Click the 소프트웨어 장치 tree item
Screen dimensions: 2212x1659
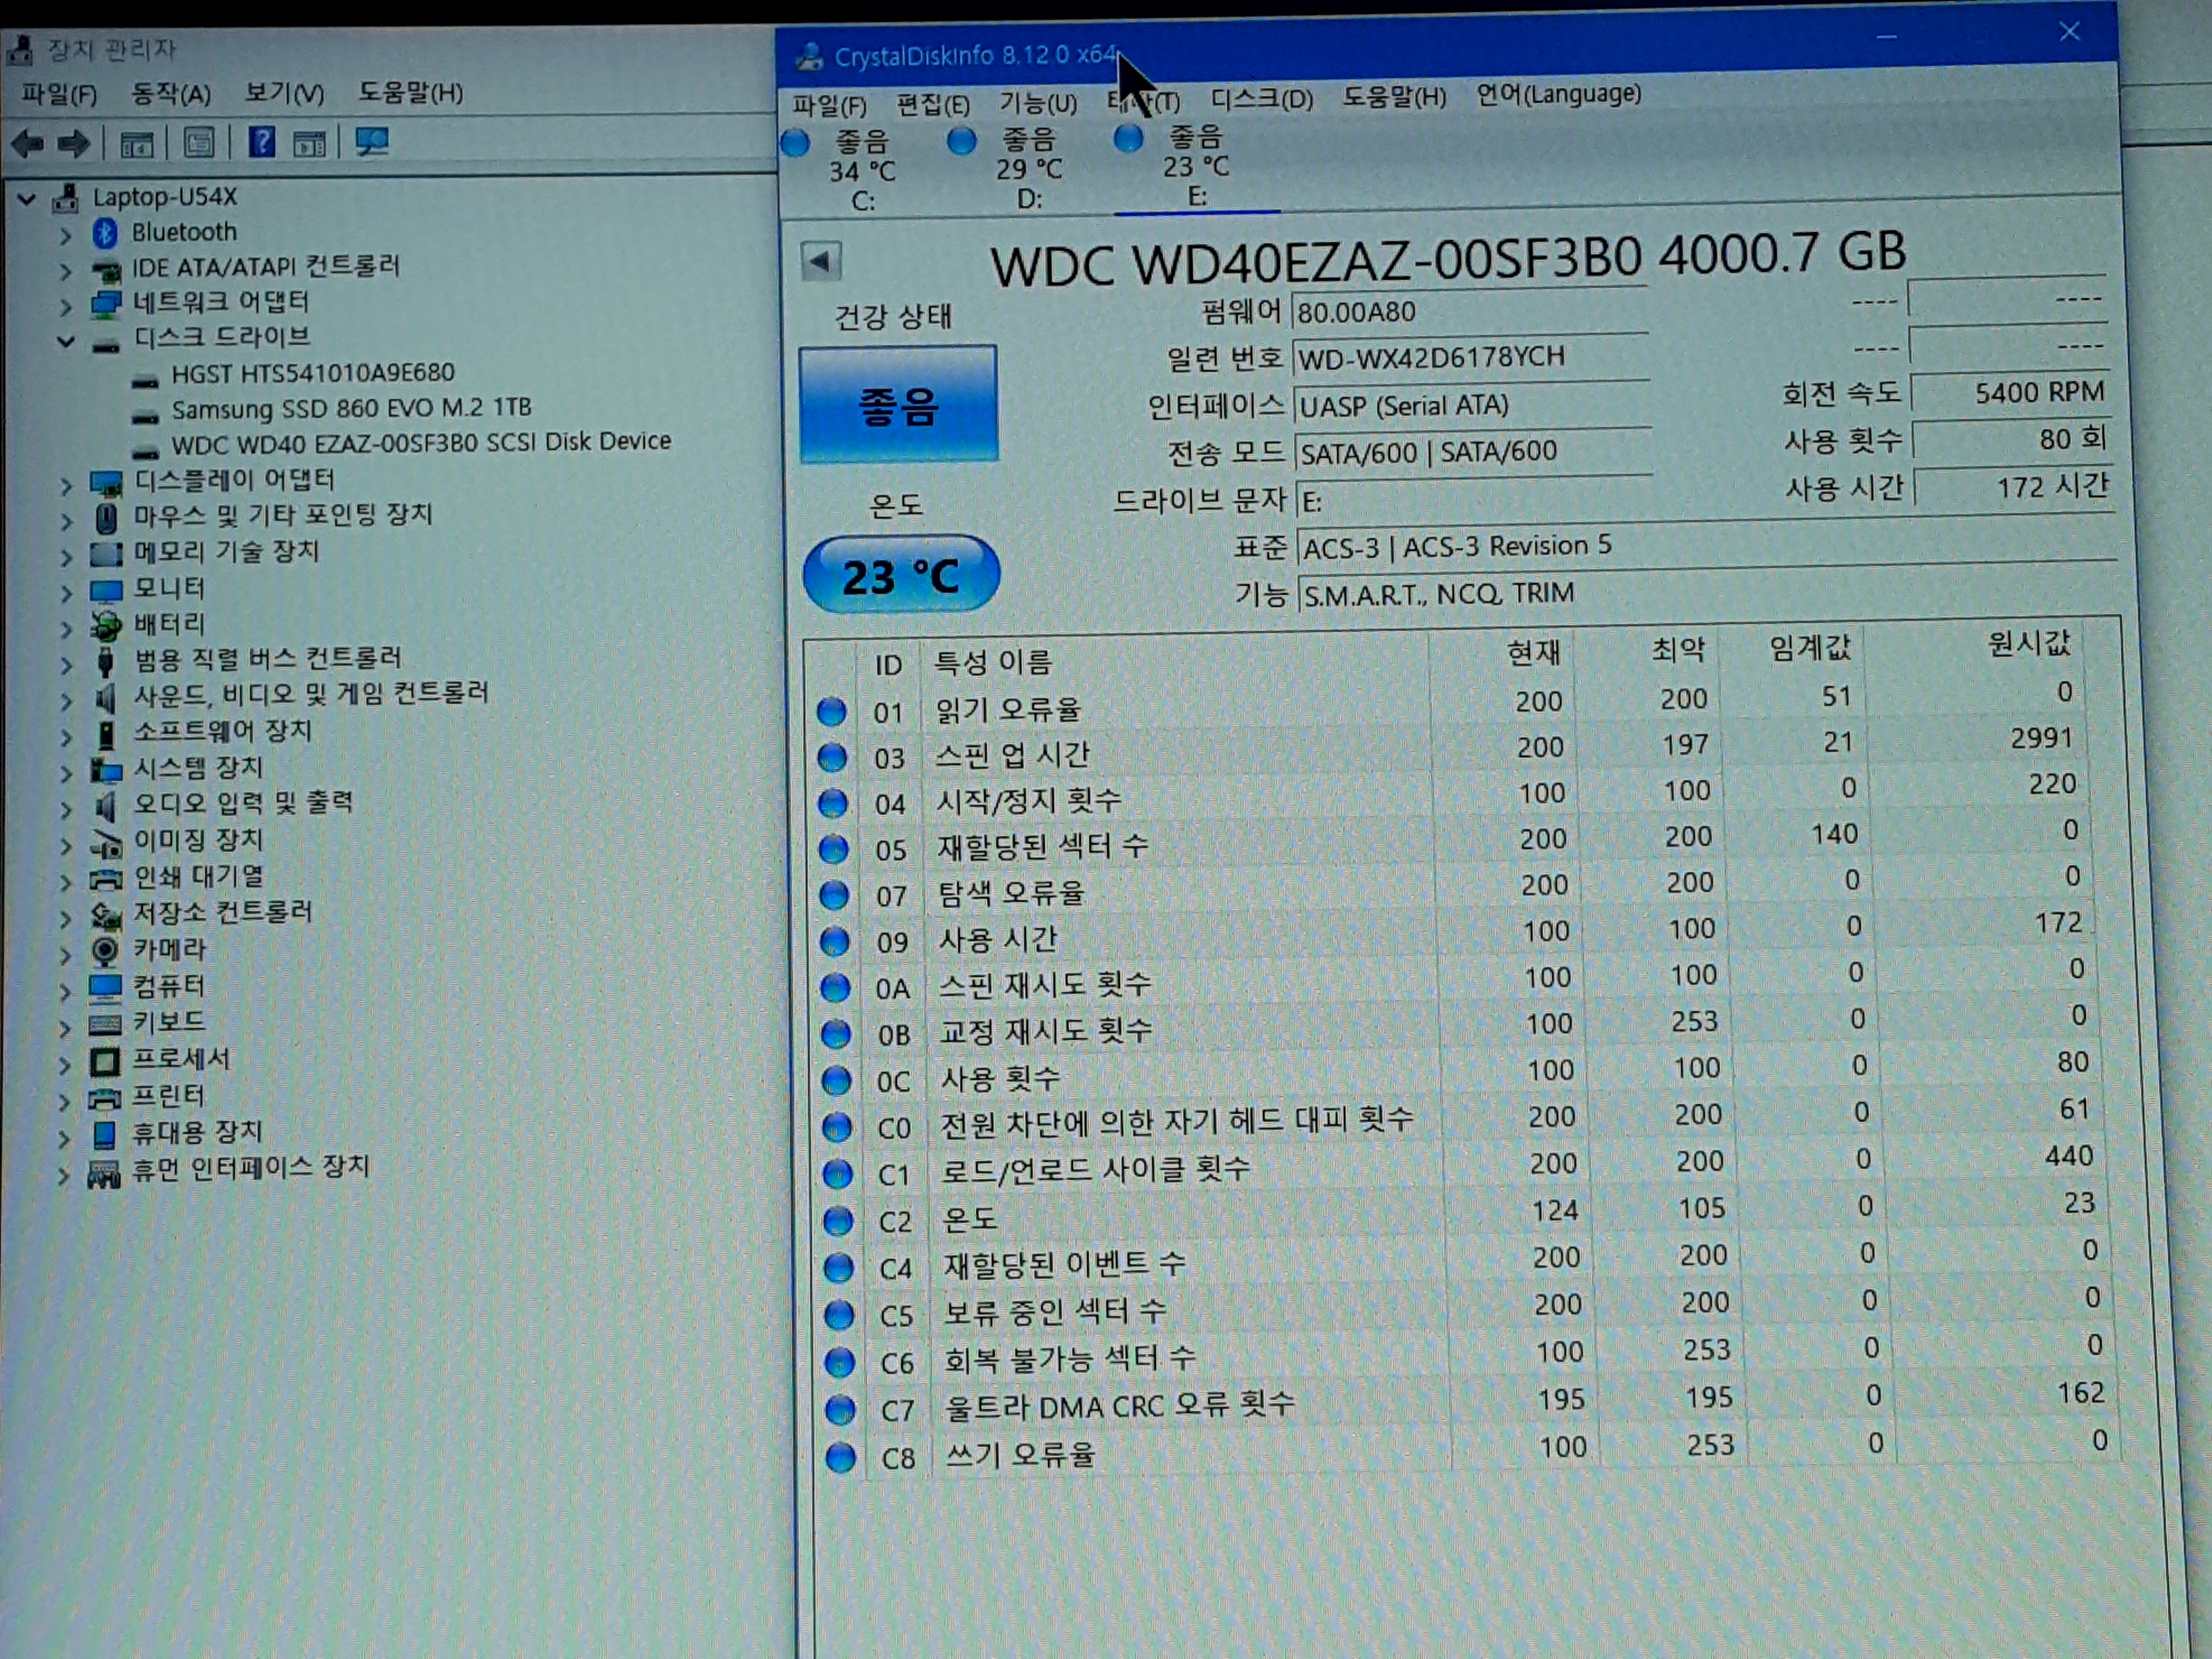tap(223, 731)
